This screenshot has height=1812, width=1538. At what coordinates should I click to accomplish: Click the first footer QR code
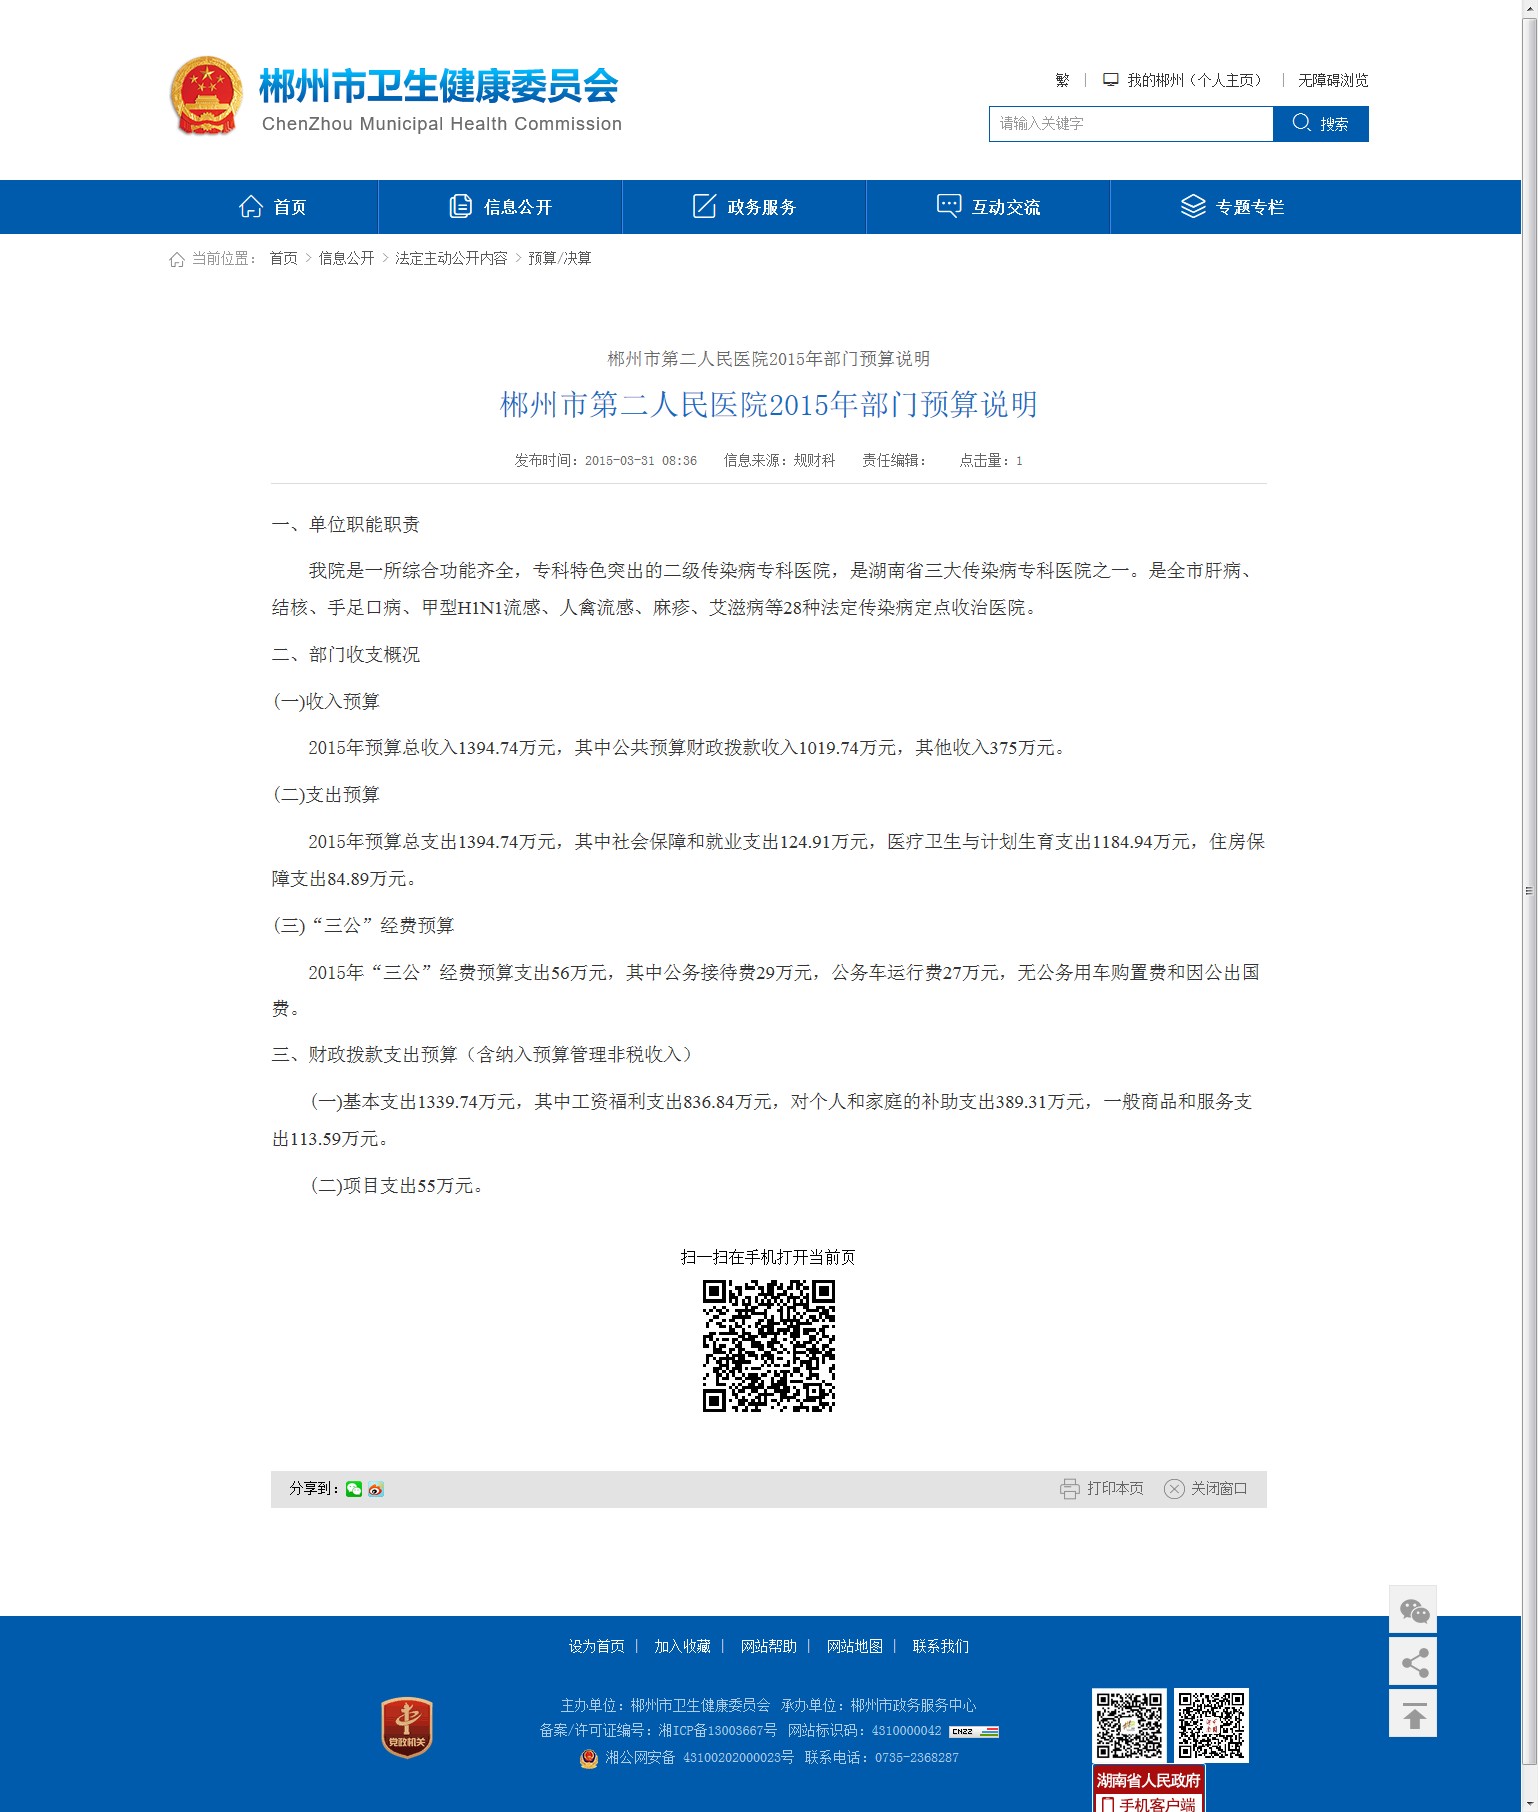point(1130,1725)
